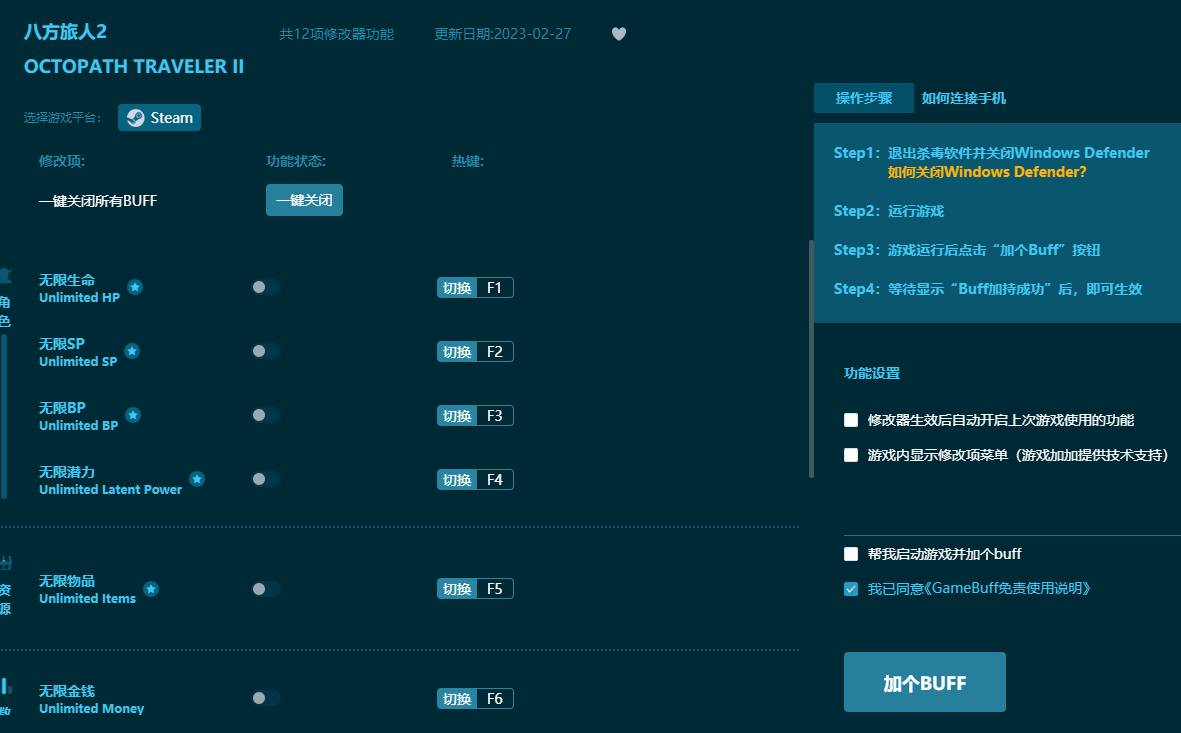Image resolution: width=1181 pixels, height=733 pixels.
Task: Click the F5 hotkey field
Action: pos(495,589)
